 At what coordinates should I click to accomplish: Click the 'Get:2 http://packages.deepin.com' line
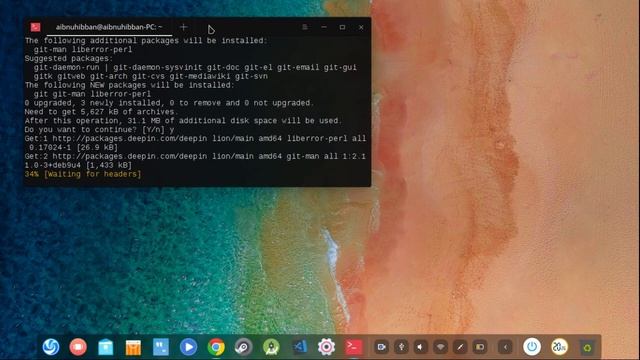point(196,161)
